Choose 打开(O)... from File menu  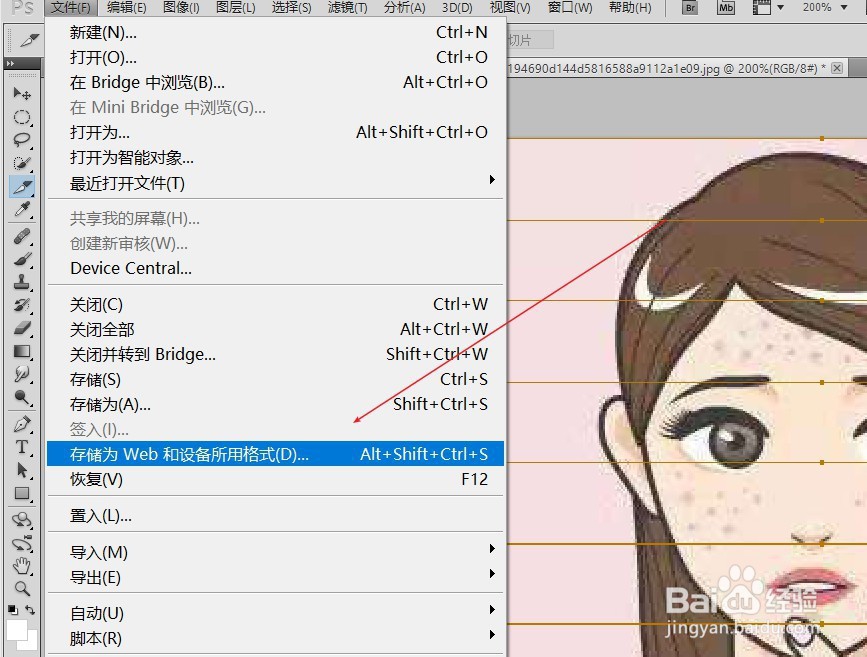point(275,58)
